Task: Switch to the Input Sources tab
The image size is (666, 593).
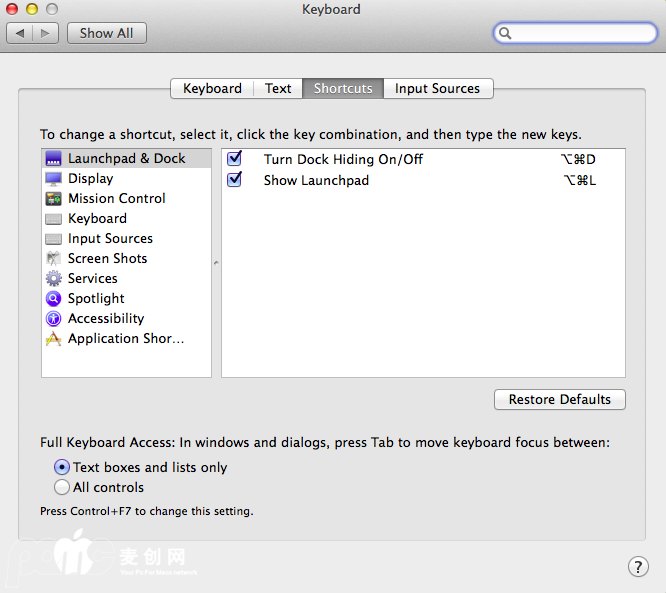Action: [x=437, y=89]
